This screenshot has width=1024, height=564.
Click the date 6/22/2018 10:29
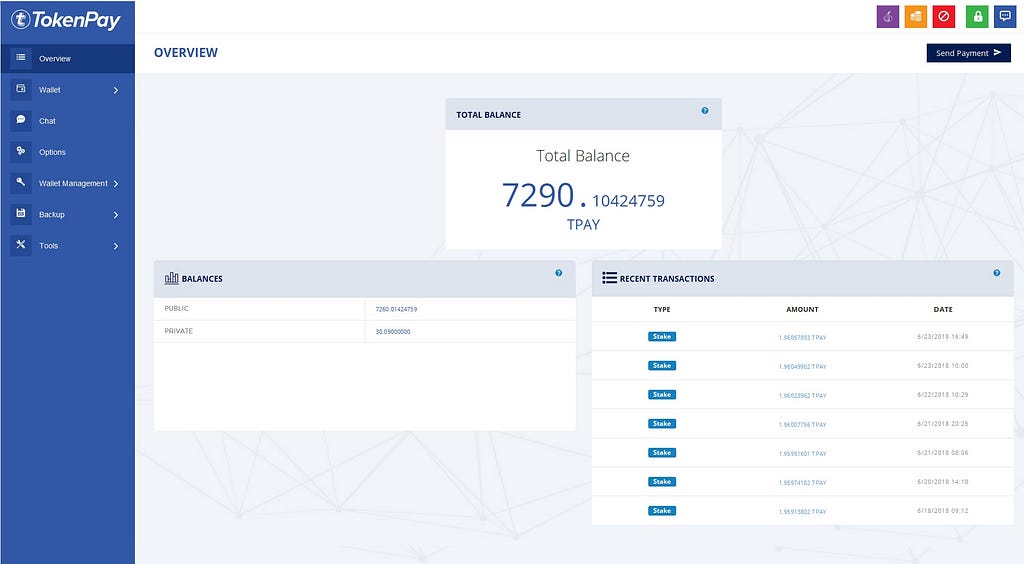942,394
